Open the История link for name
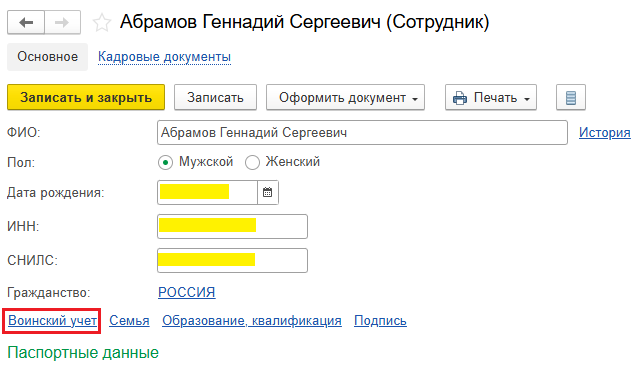The height and width of the screenshot is (369, 637). [x=605, y=132]
